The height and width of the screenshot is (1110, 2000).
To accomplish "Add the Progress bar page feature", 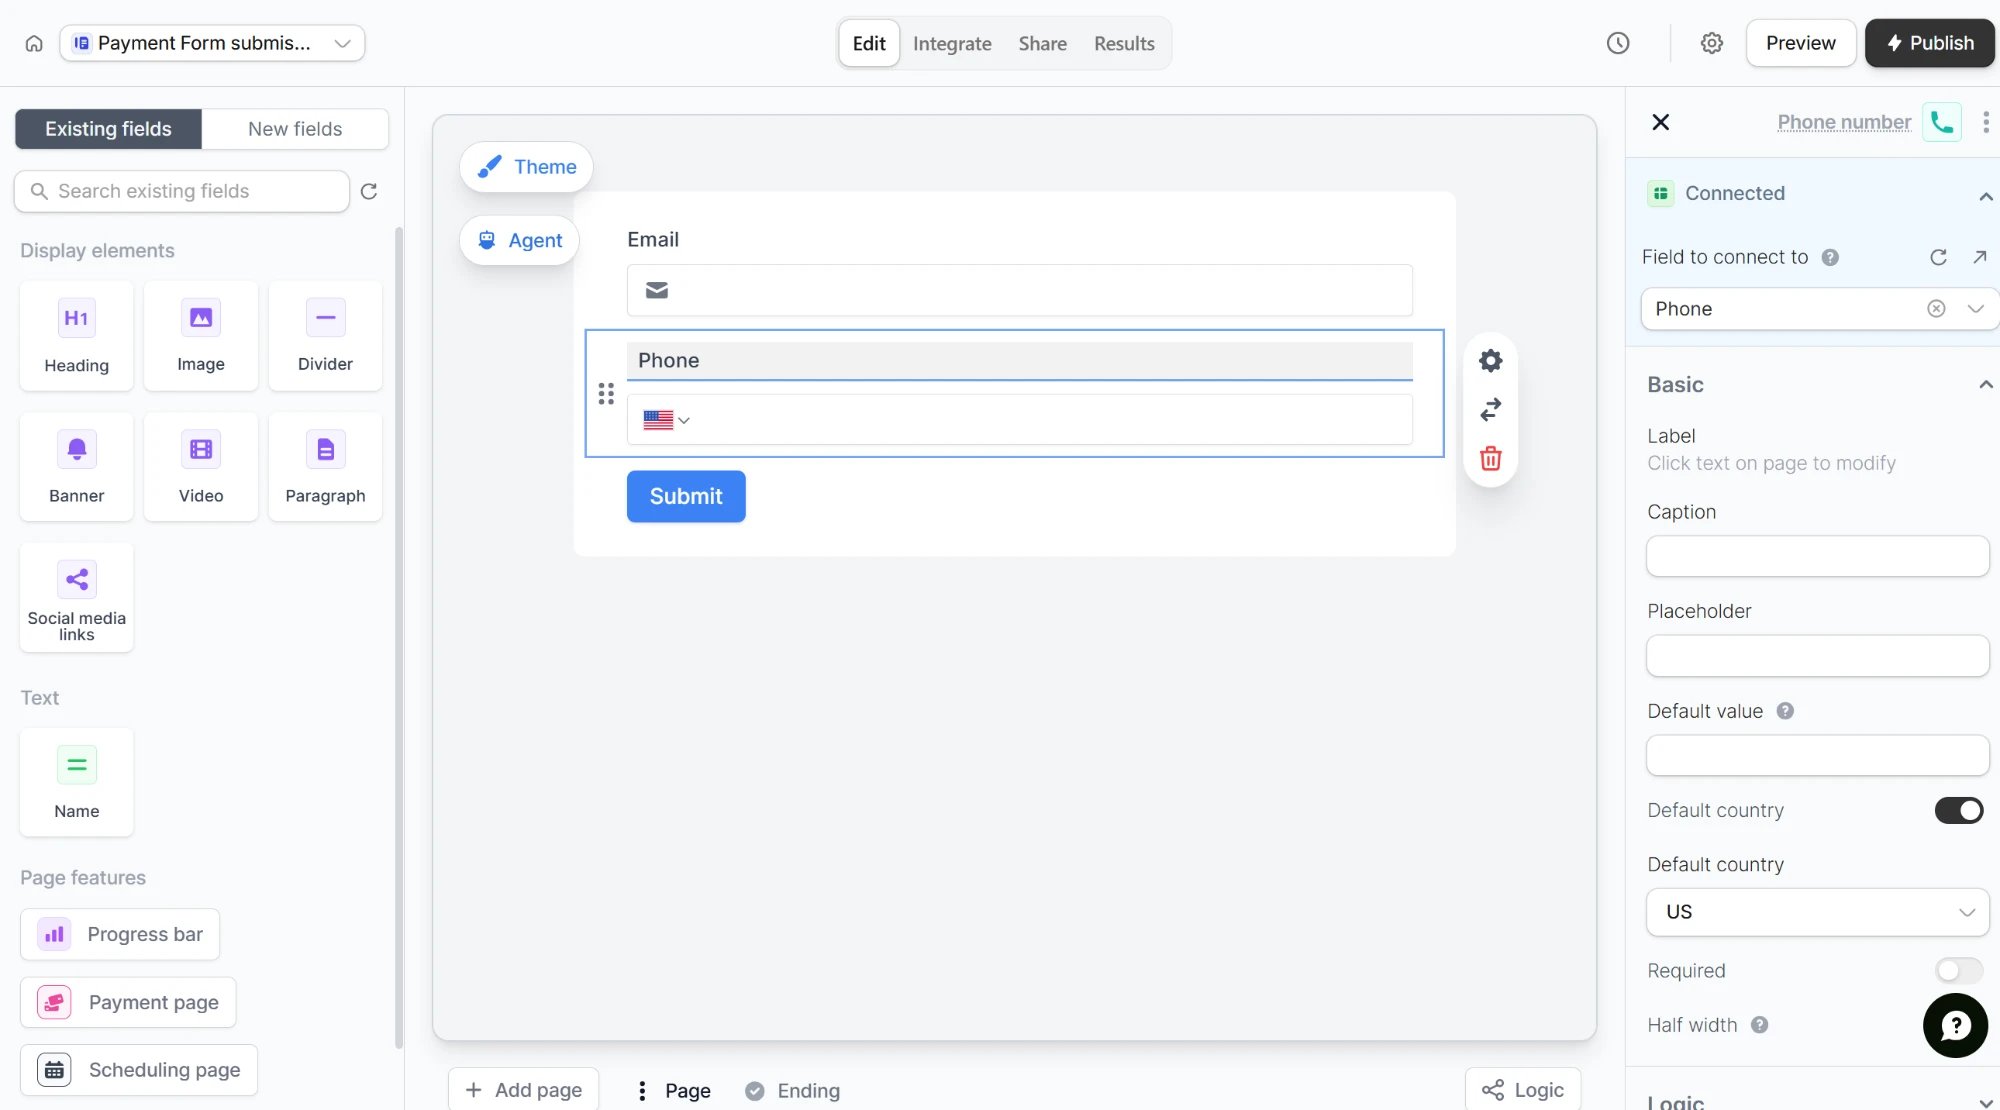I will 120,934.
